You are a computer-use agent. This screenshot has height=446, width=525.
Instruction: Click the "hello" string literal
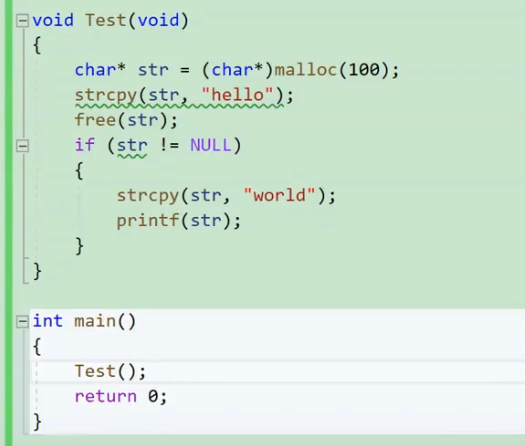pos(238,95)
